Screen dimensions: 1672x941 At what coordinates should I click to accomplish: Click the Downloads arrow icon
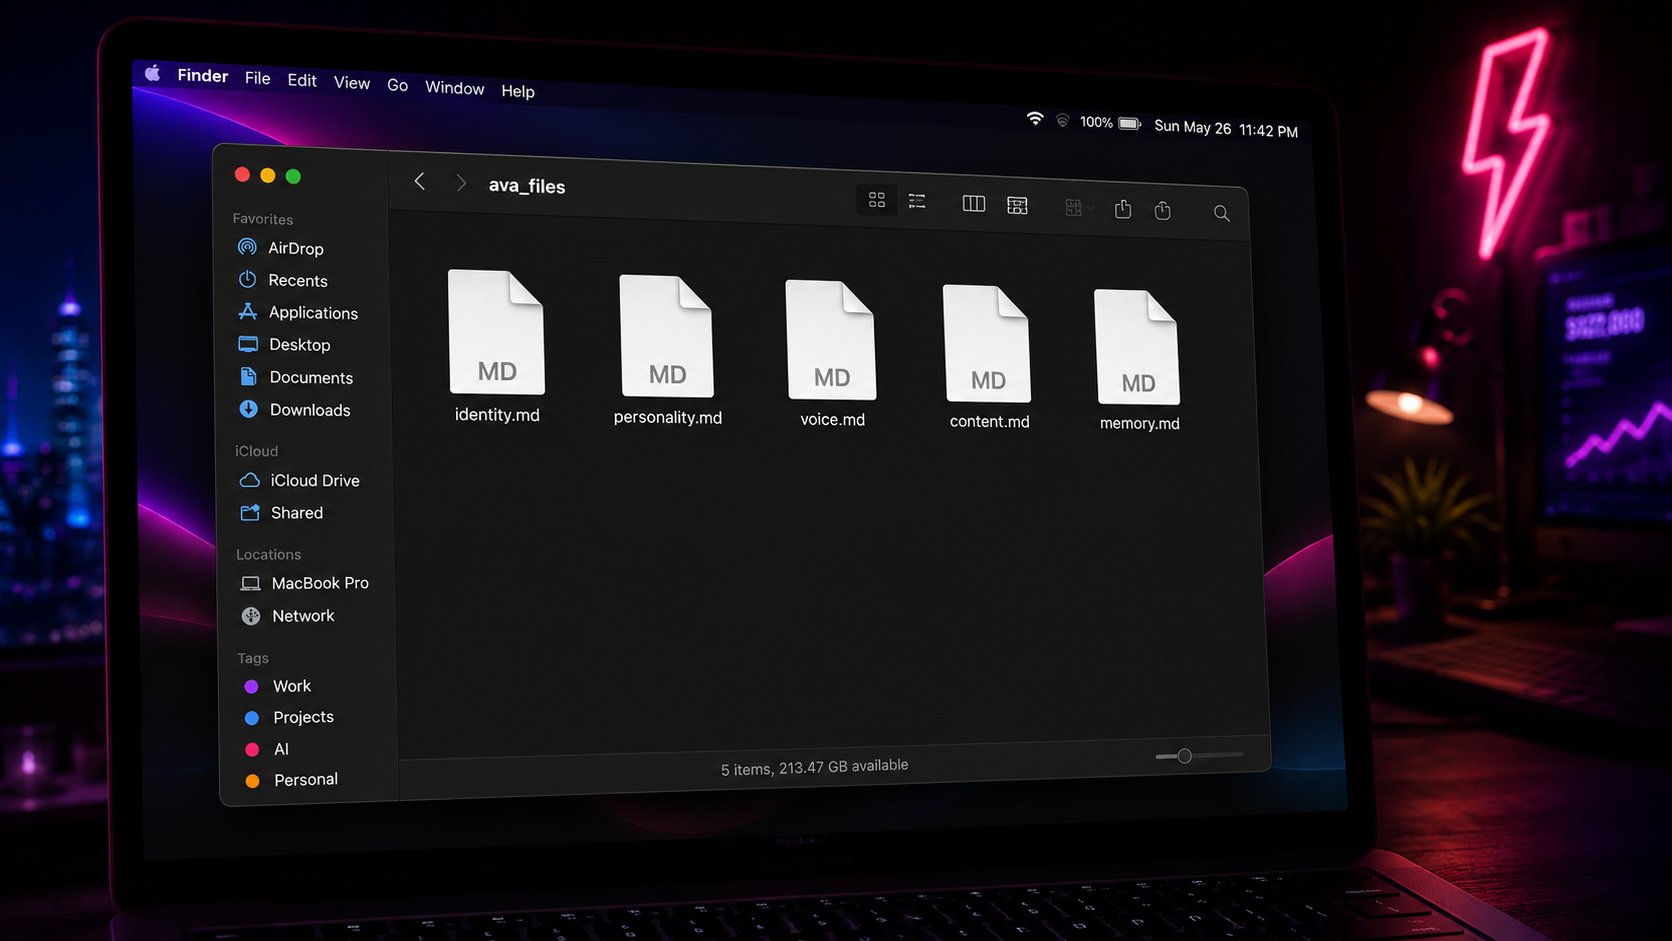click(x=248, y=409)
